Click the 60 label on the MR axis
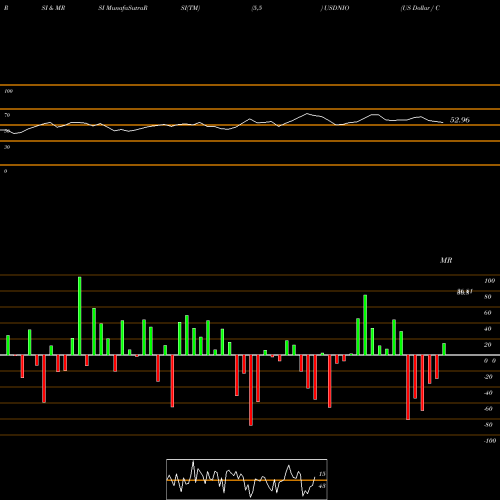500x500 pixels. pos(488,313)
